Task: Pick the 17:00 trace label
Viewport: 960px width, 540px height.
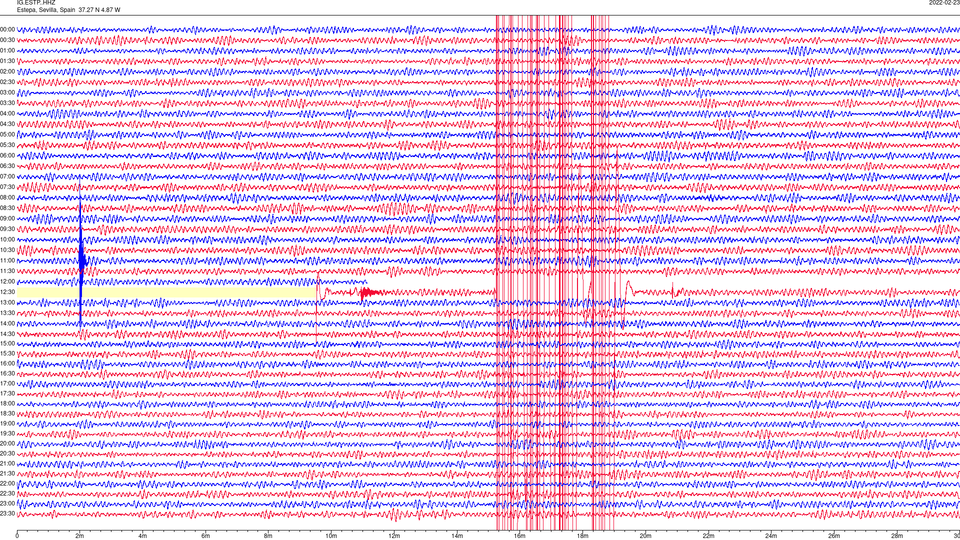Action: click(7, 384)
